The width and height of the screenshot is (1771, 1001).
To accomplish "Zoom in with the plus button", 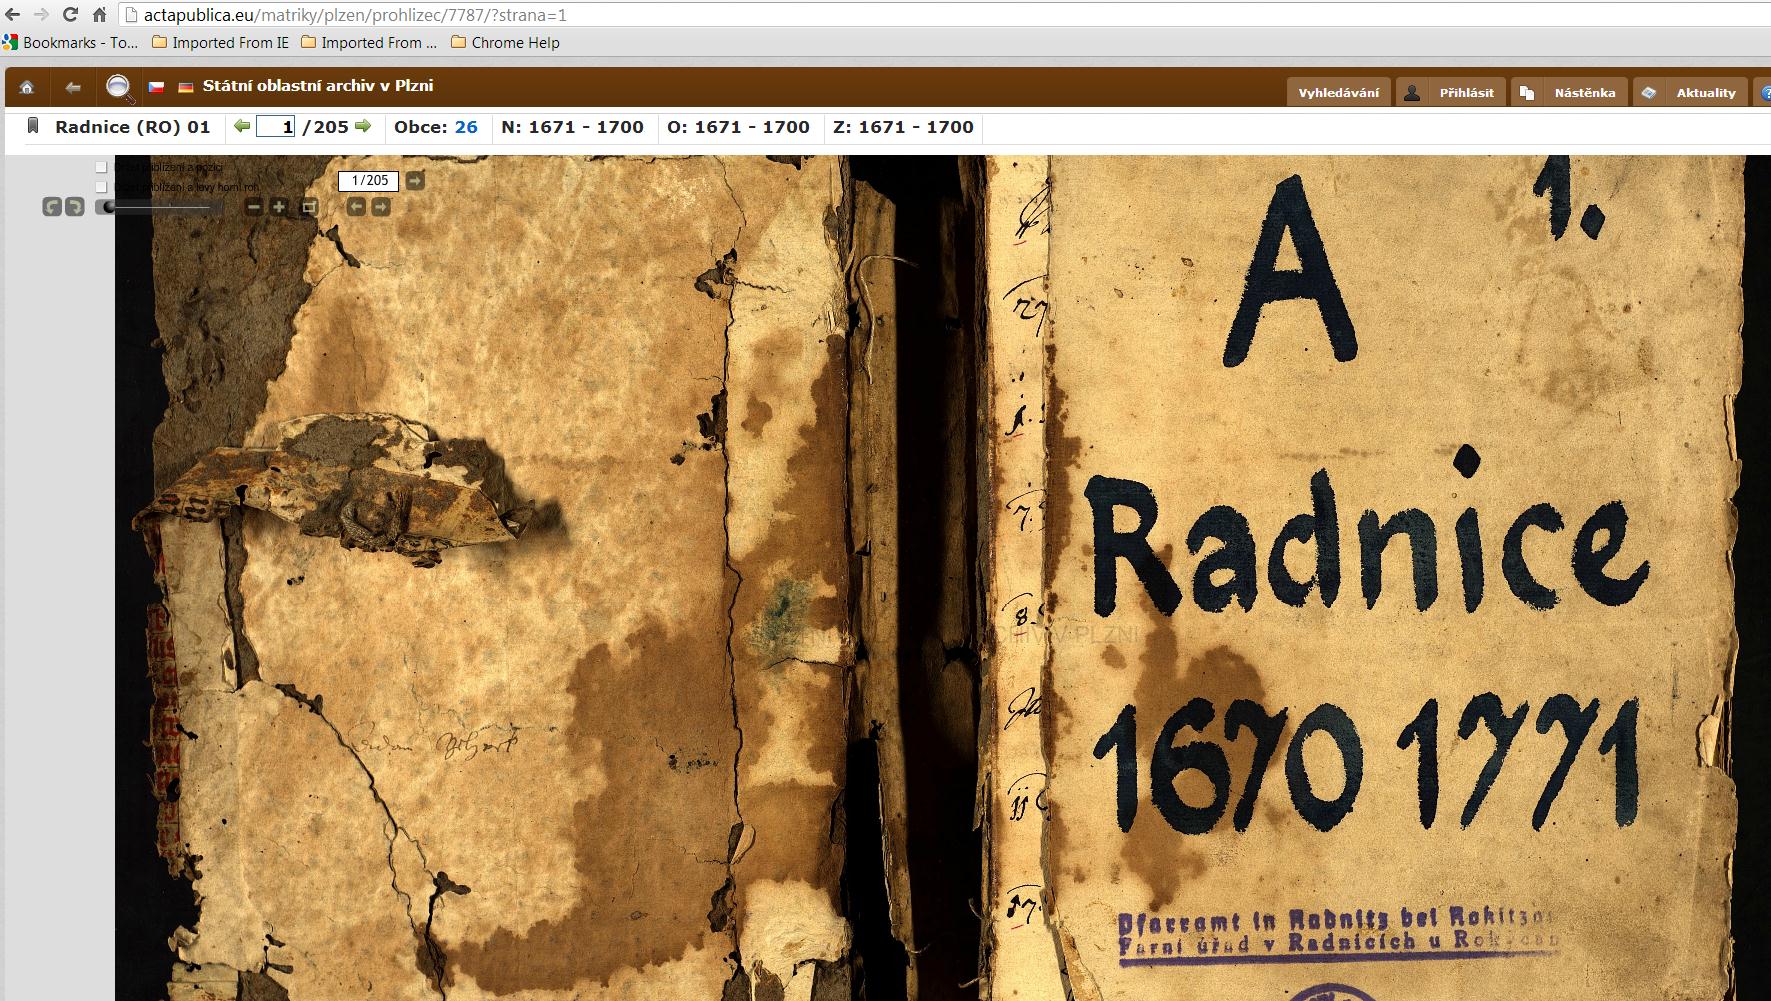I will [279, 207].
